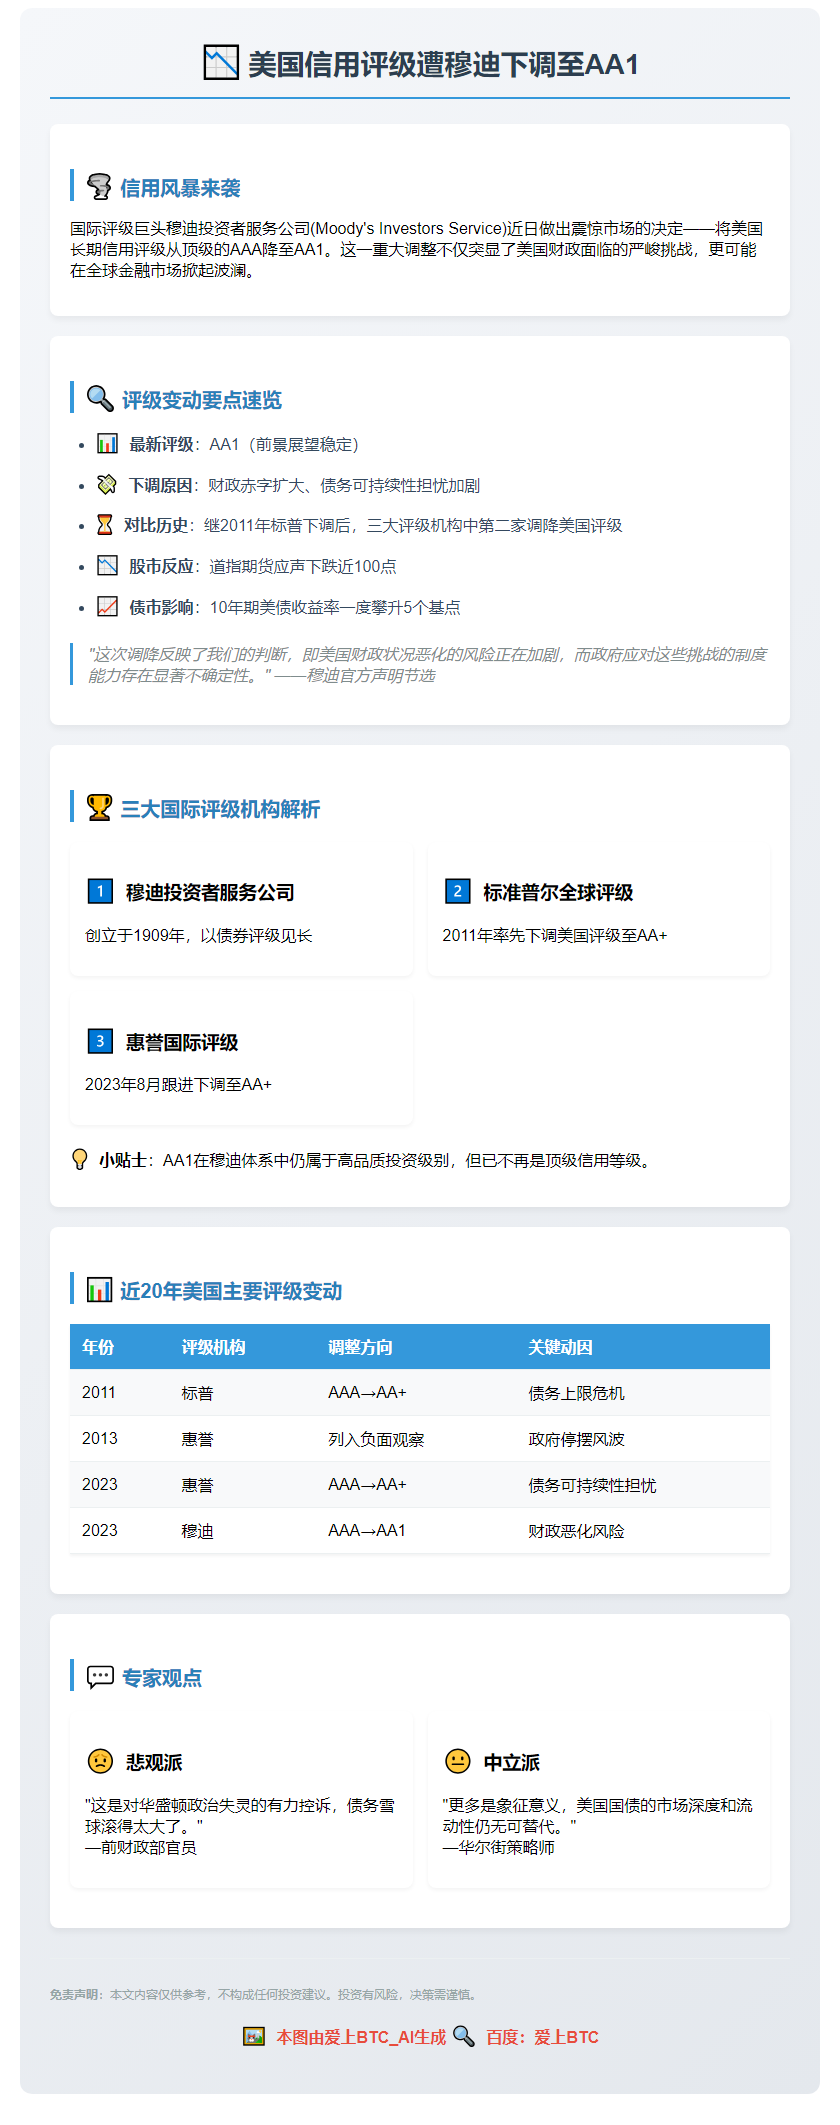The width and height of the screenshot is (840, 2125).
Task: Click the picture icon before 本图由爱上BTC_AI生成
Action: [254, 2036]
